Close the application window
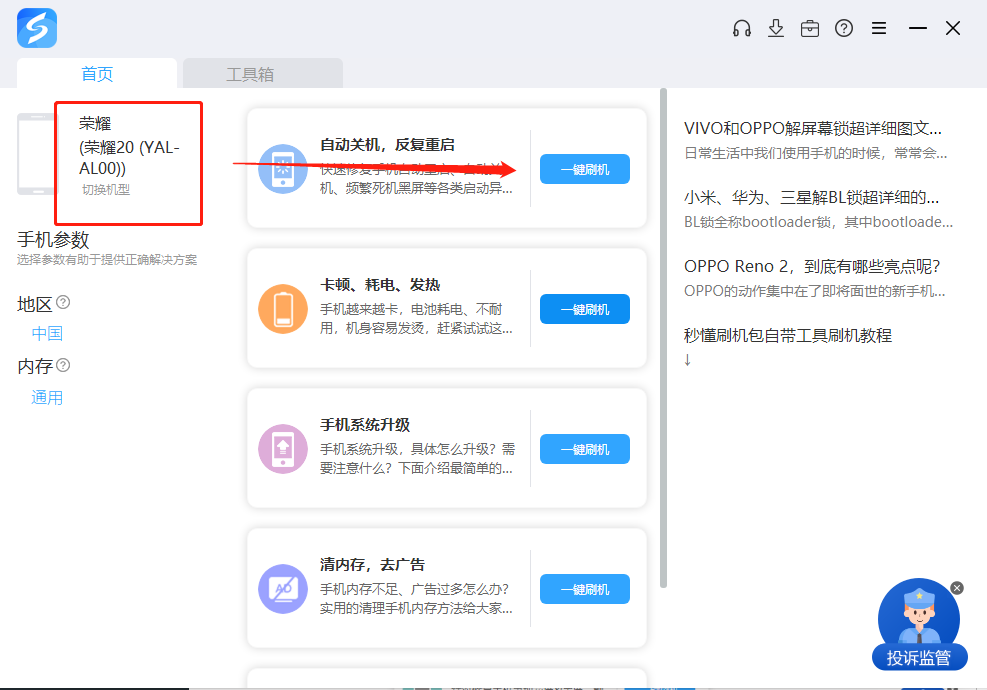The width and height of the screenshot is (987, 690). 953,28
